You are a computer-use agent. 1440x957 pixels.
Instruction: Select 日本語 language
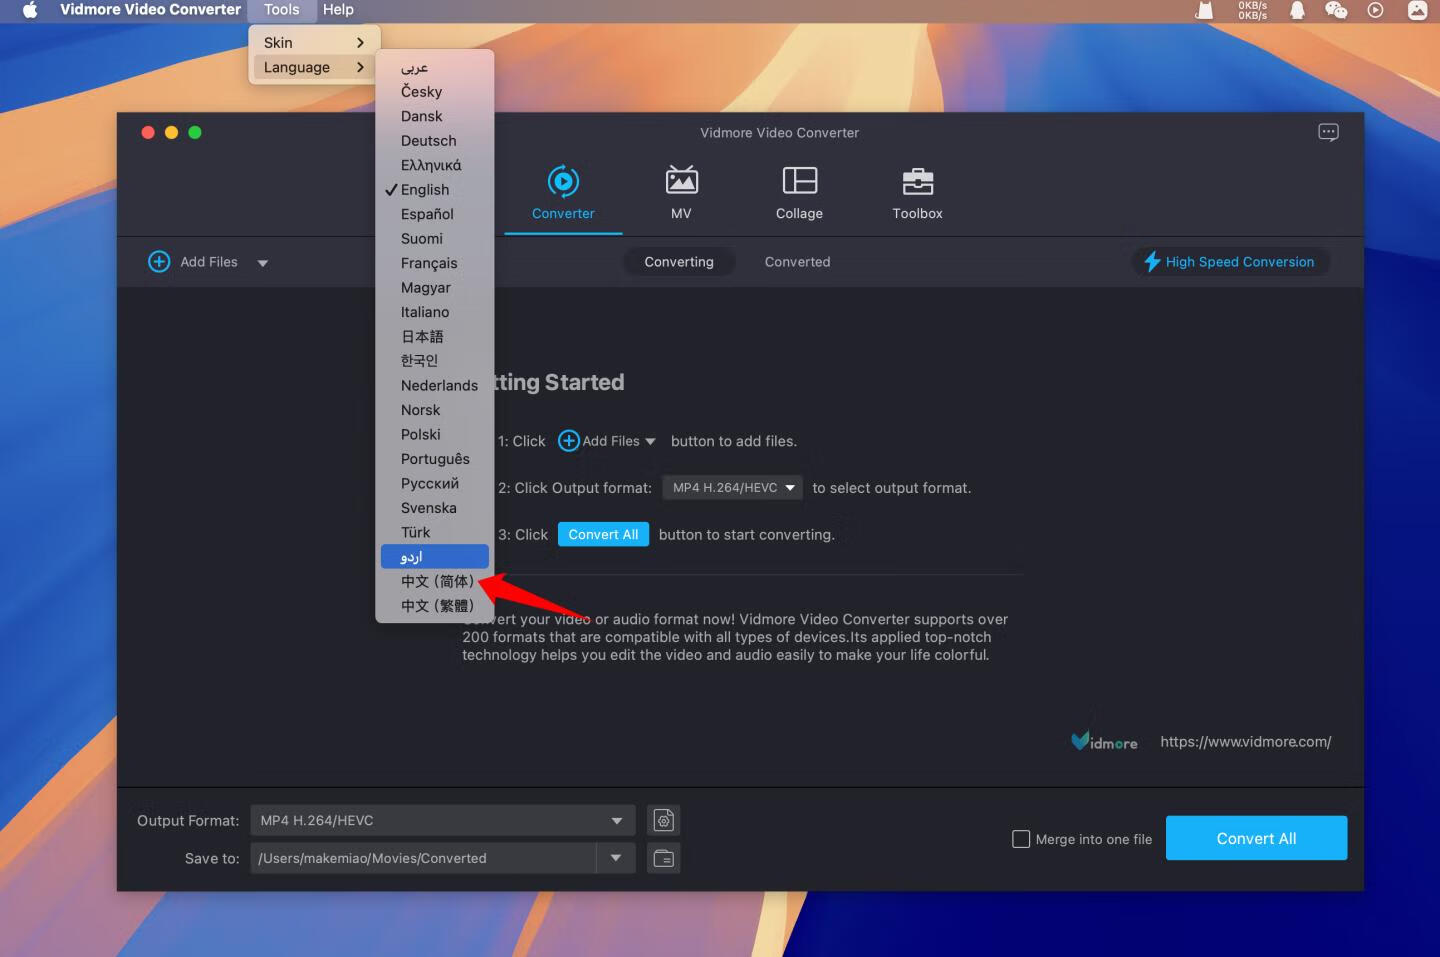(435, 336)
